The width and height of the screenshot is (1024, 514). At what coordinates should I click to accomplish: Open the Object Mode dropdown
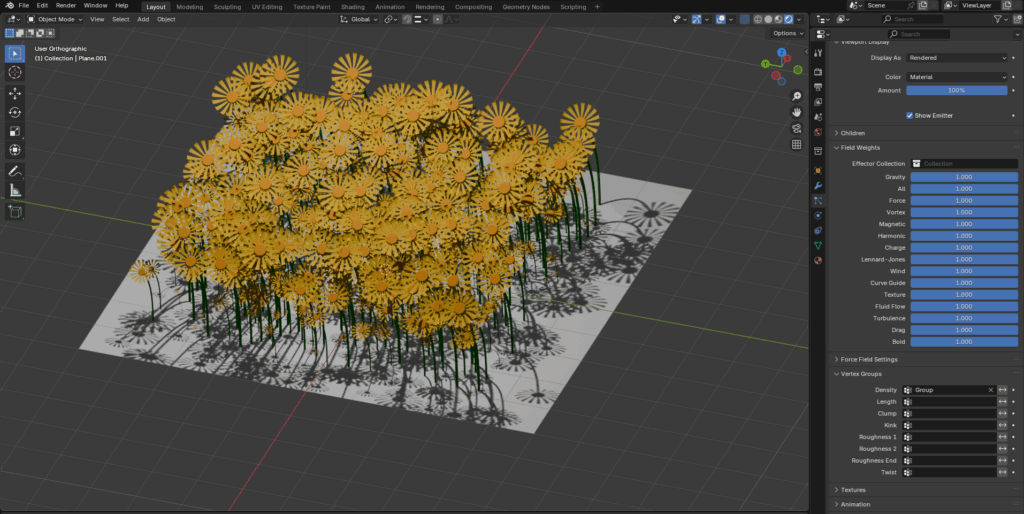pyautogui.click(x=55, y=19)
